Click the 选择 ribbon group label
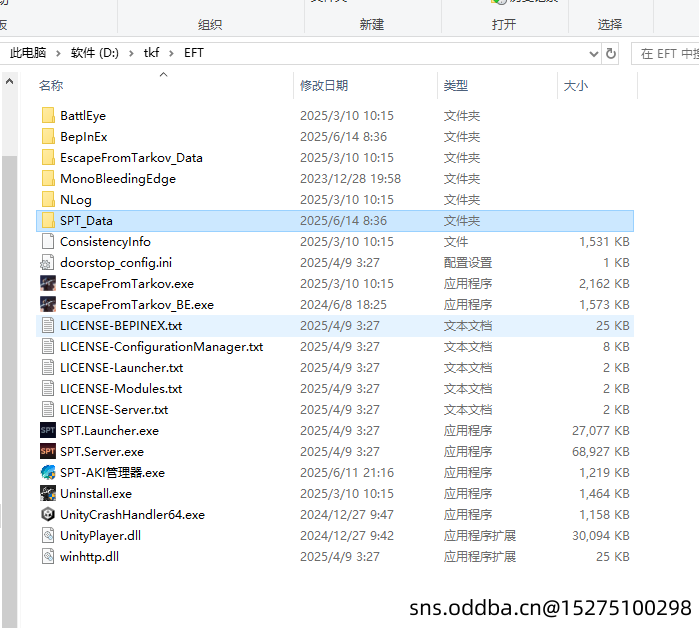699x628 pixels. [609, 25]
